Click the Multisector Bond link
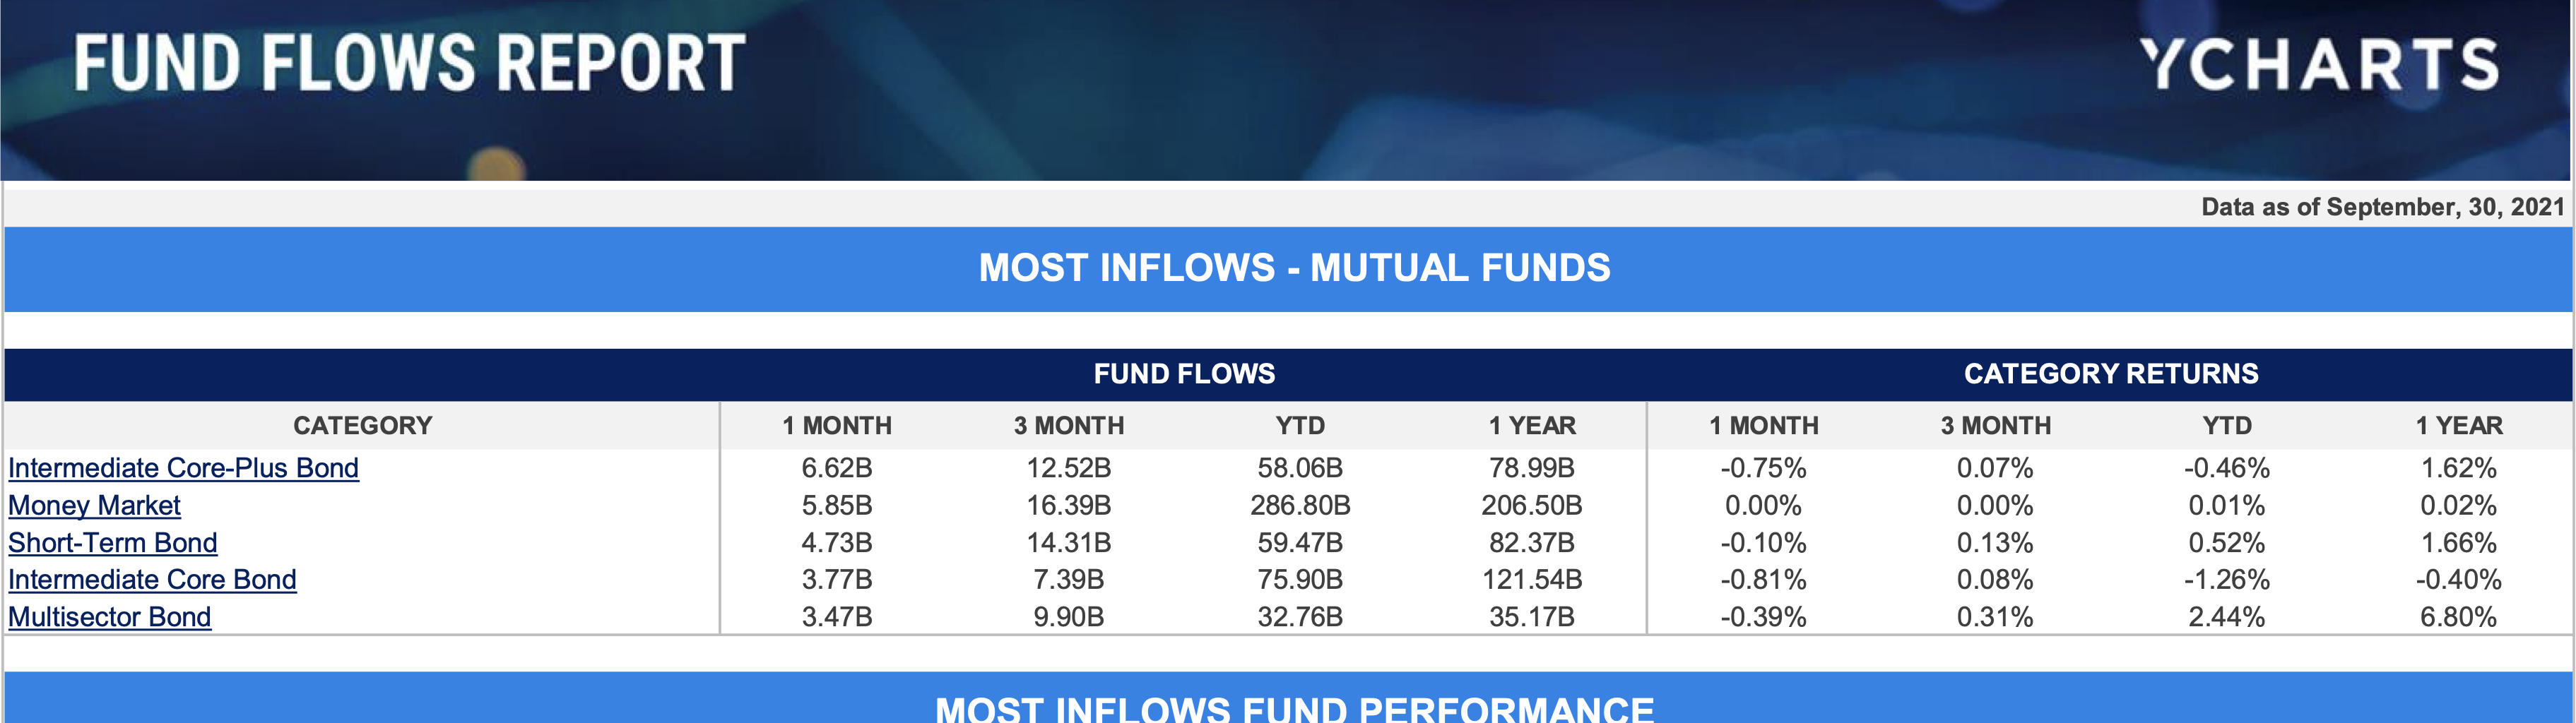This screenshot has width=2576, height=723. (109, 617)
